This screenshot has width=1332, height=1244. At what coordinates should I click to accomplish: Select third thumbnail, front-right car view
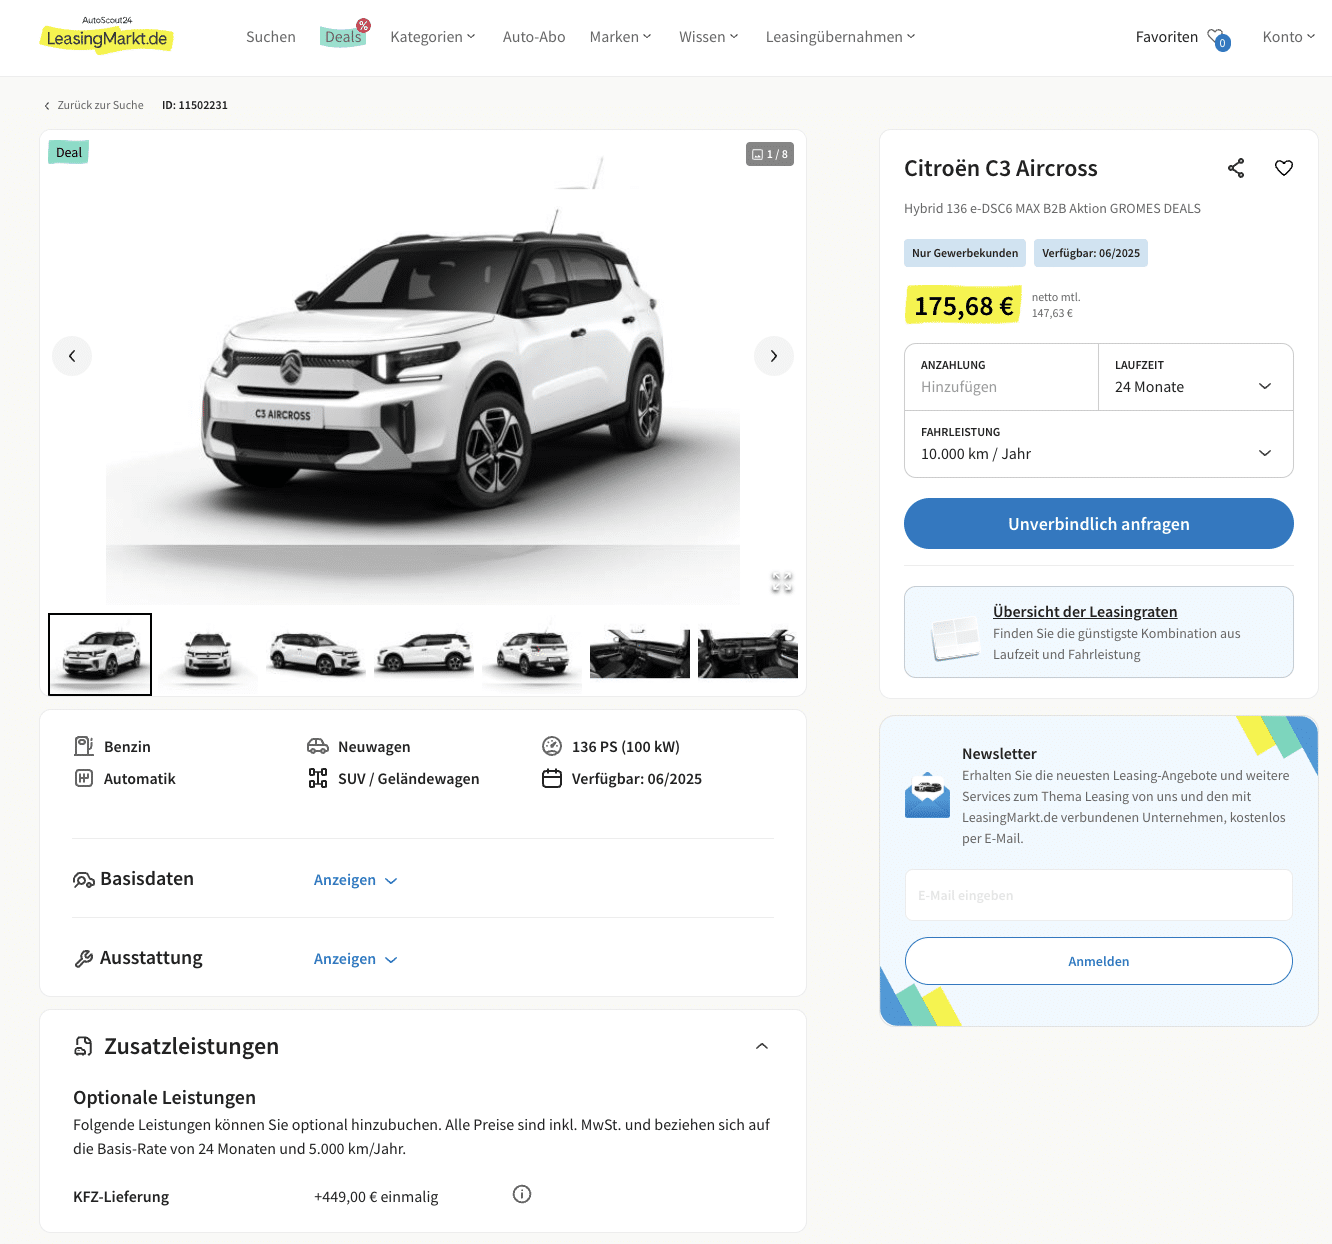(x=316, y=654)
